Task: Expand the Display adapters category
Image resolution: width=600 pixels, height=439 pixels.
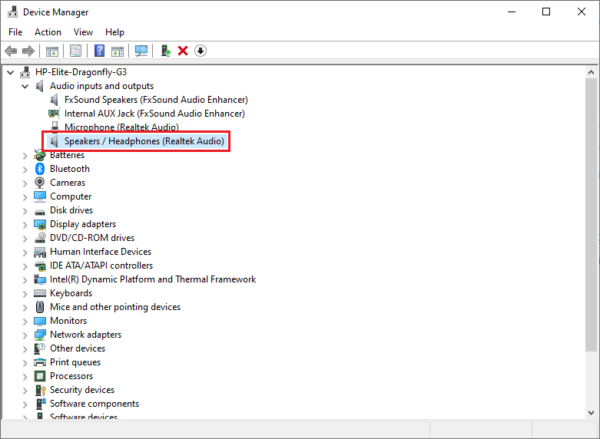Action: (x=25, y=224)
